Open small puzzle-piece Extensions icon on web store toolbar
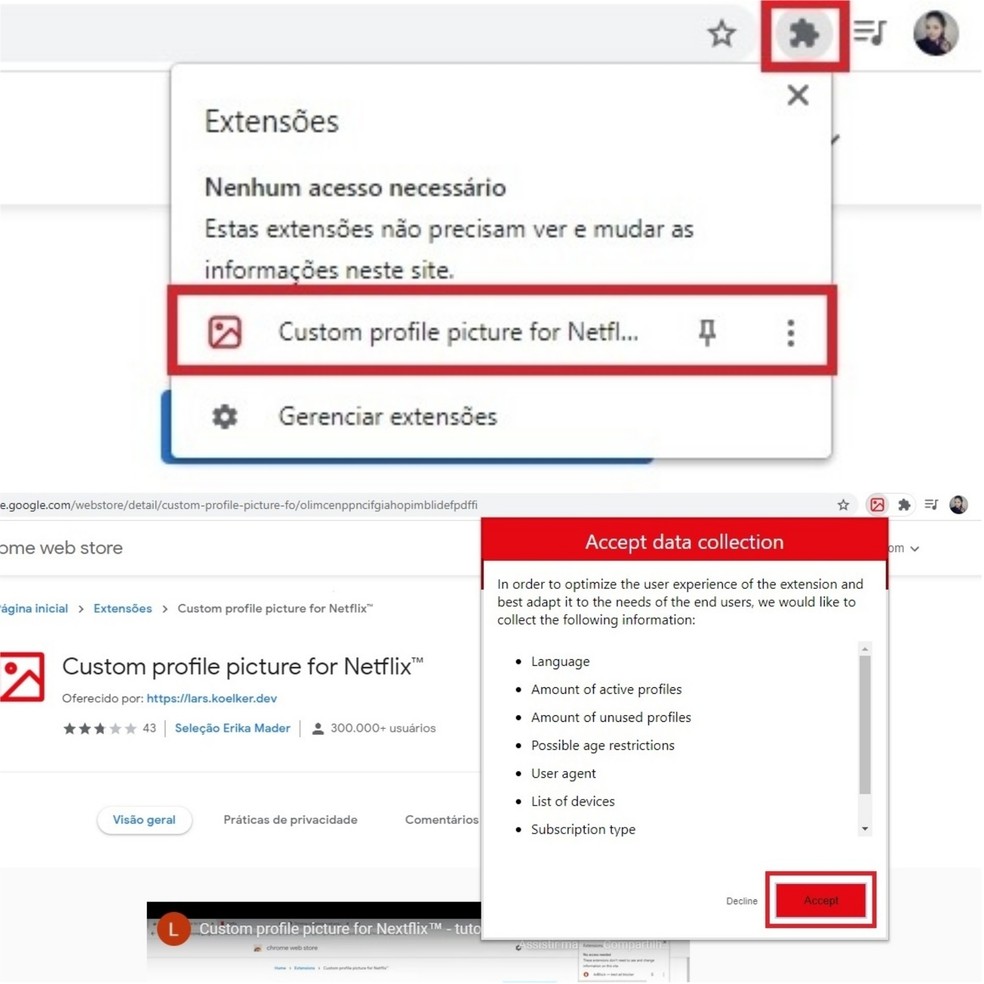Screen dimensions: 984x984 [904, 505]
